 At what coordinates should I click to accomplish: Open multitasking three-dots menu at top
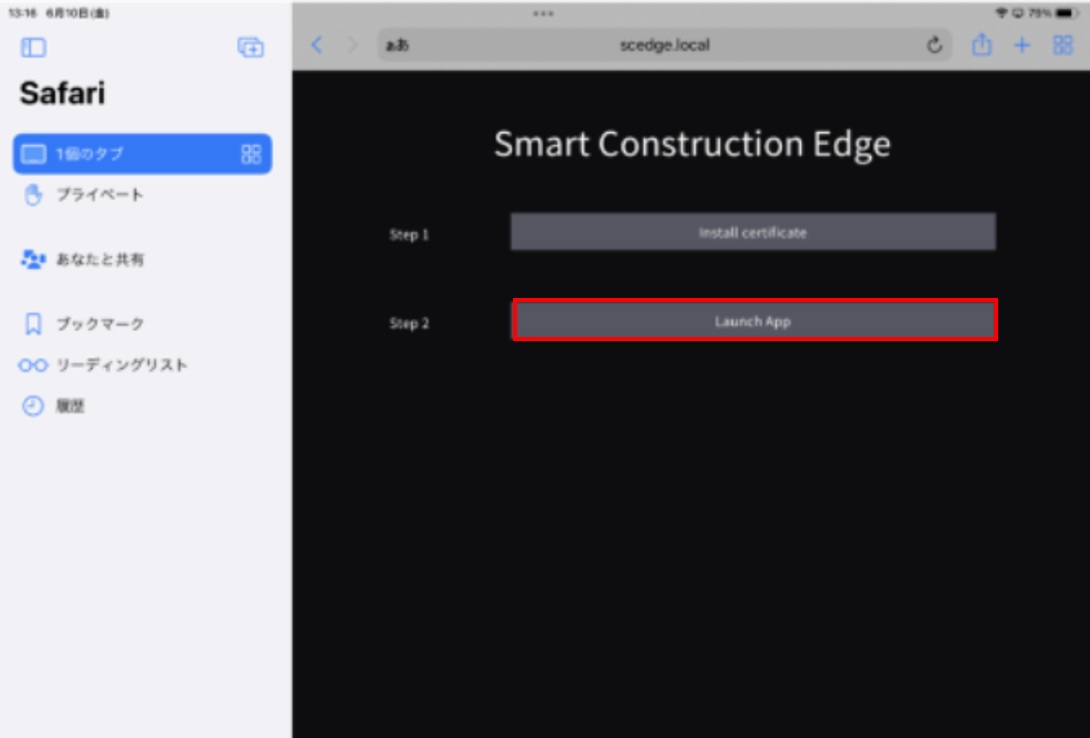tap(544, 13)
